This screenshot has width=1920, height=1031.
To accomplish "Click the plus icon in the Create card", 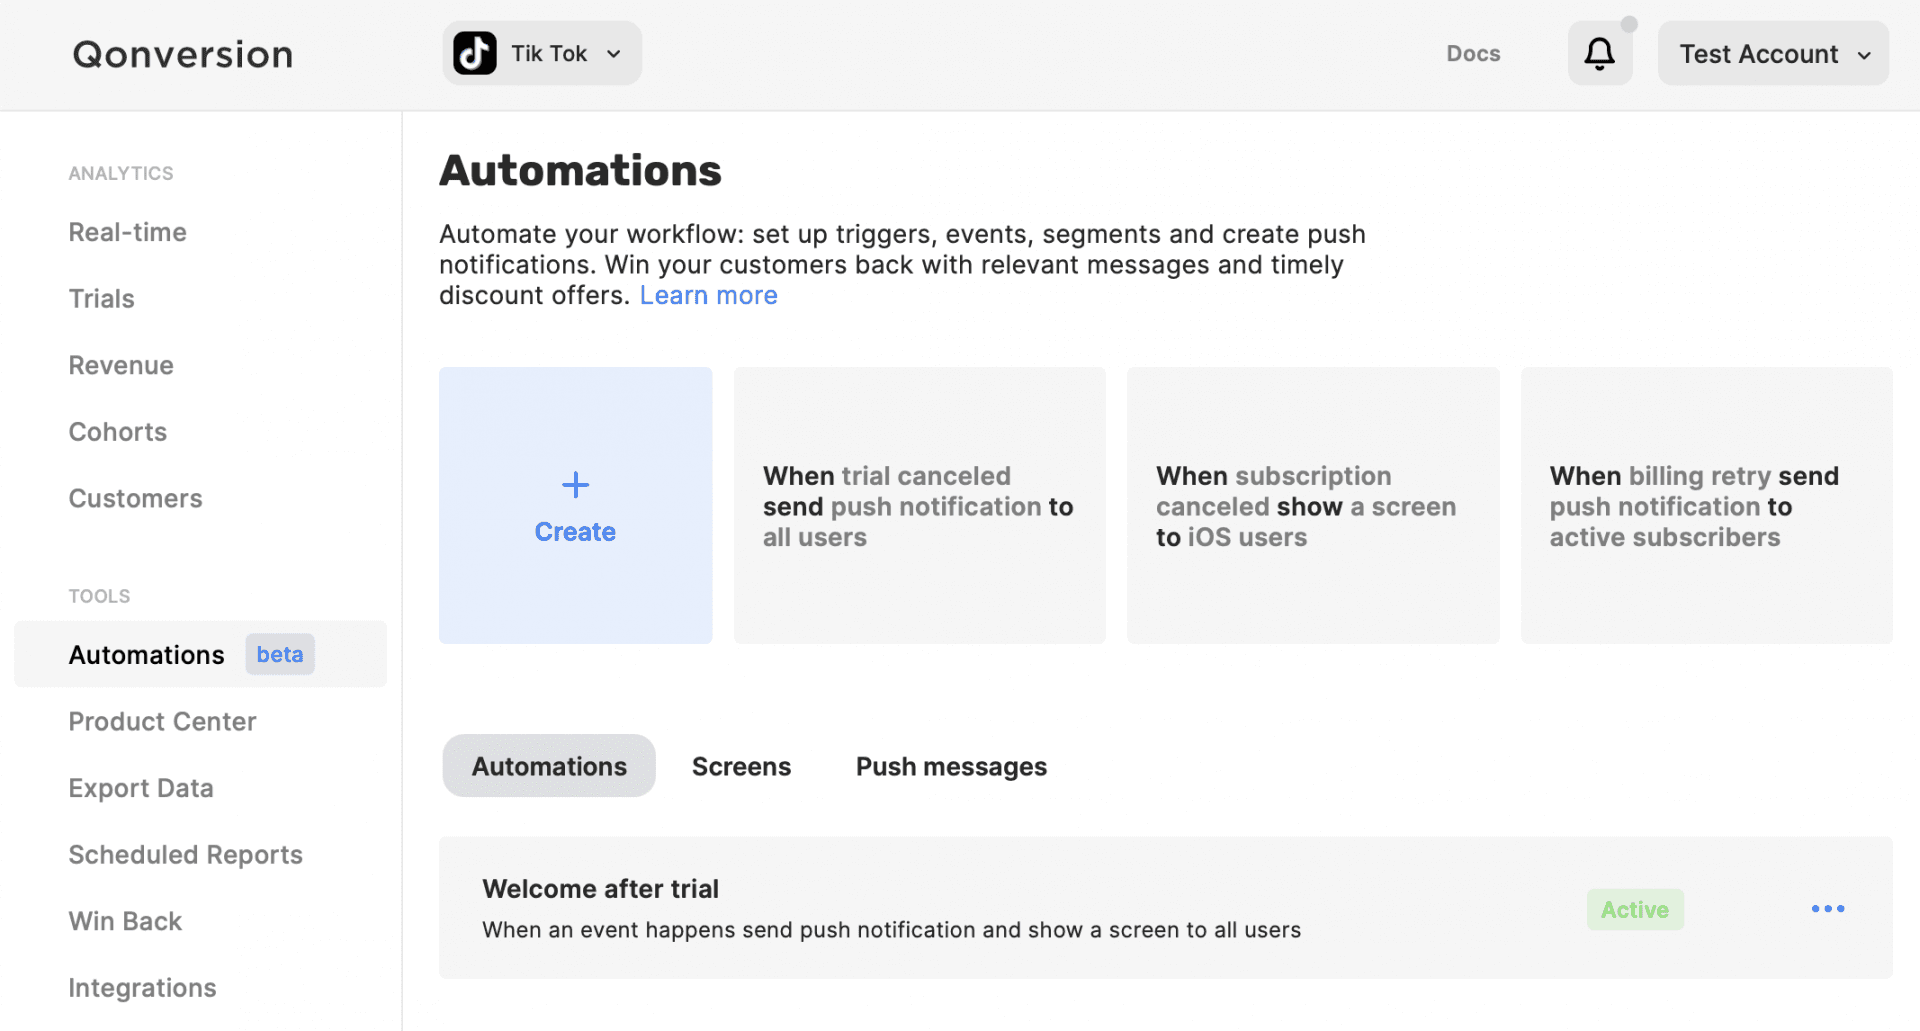I will [x=575, y=485].
